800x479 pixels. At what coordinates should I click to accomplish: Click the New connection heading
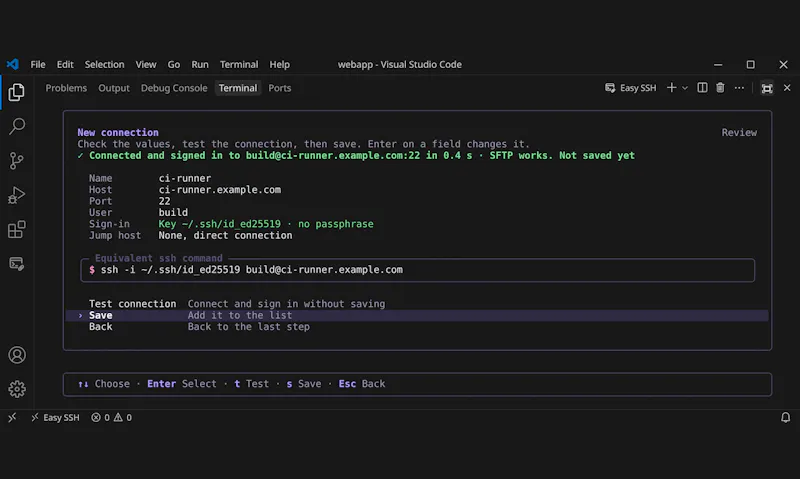click(118, 132)
